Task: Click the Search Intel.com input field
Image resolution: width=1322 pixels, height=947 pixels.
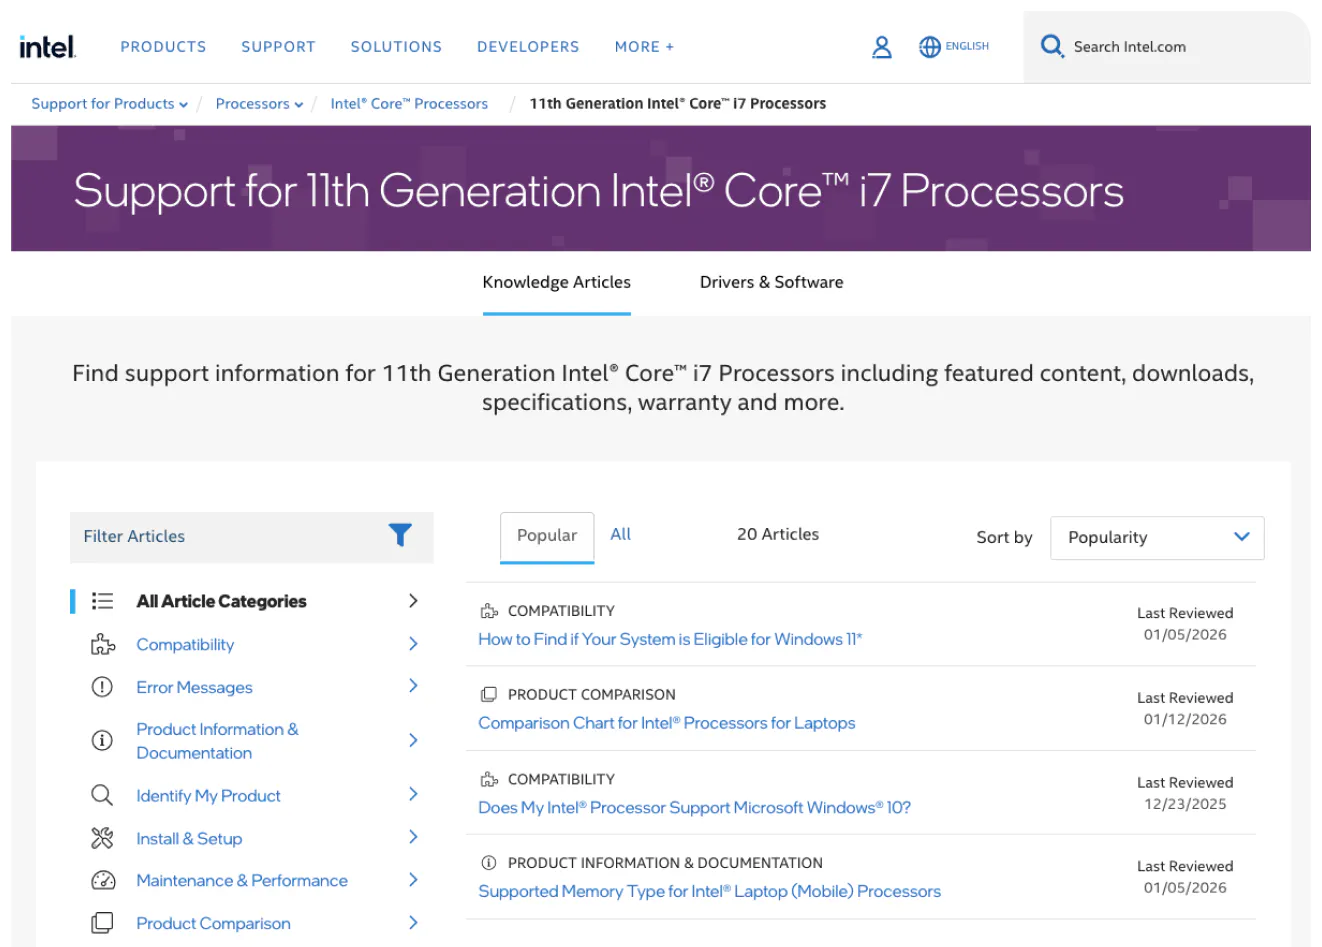Action: tap(1170, 47)
